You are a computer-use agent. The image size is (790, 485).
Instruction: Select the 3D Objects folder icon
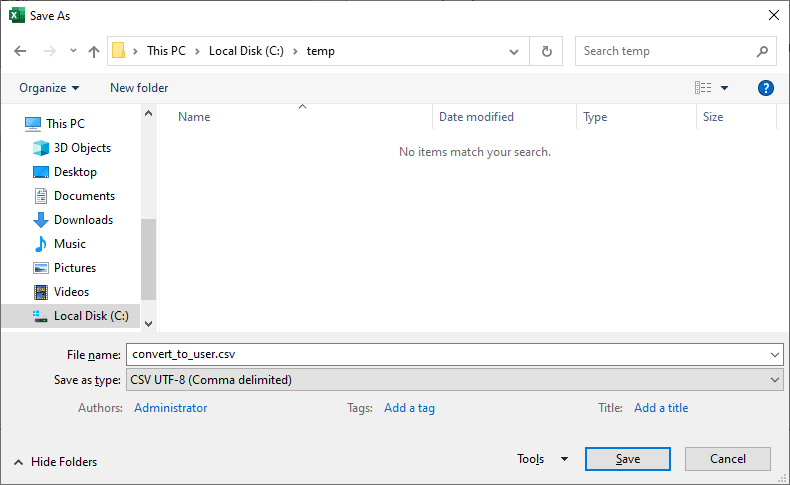click(41, 148)
